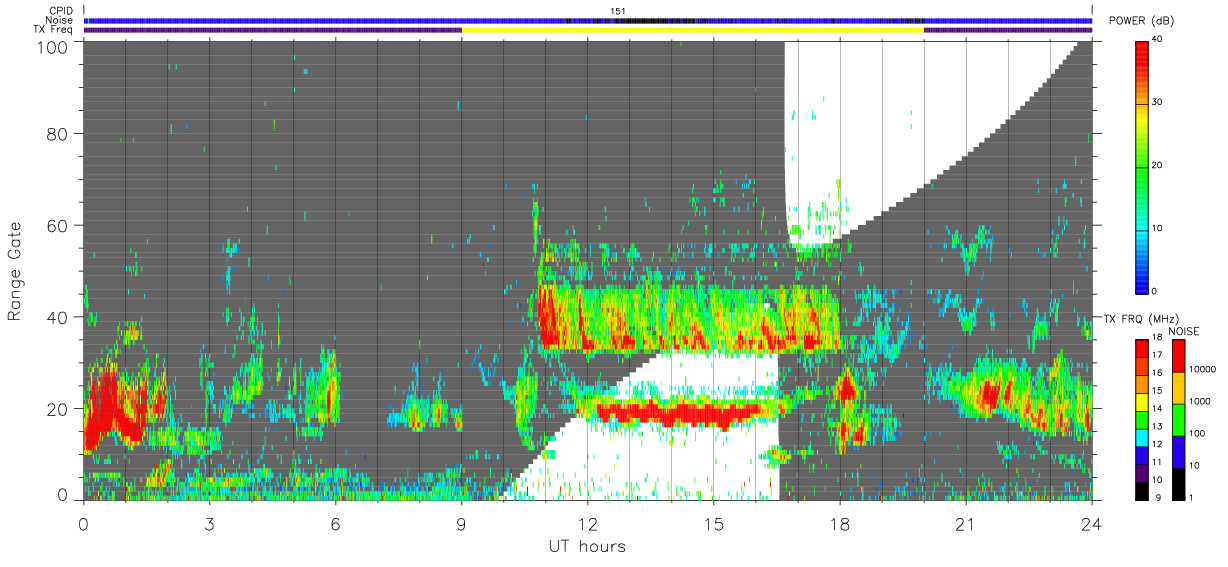
Task: Click the 24 tick on the UT hours axis
Action: click(x=1092, y=523)
